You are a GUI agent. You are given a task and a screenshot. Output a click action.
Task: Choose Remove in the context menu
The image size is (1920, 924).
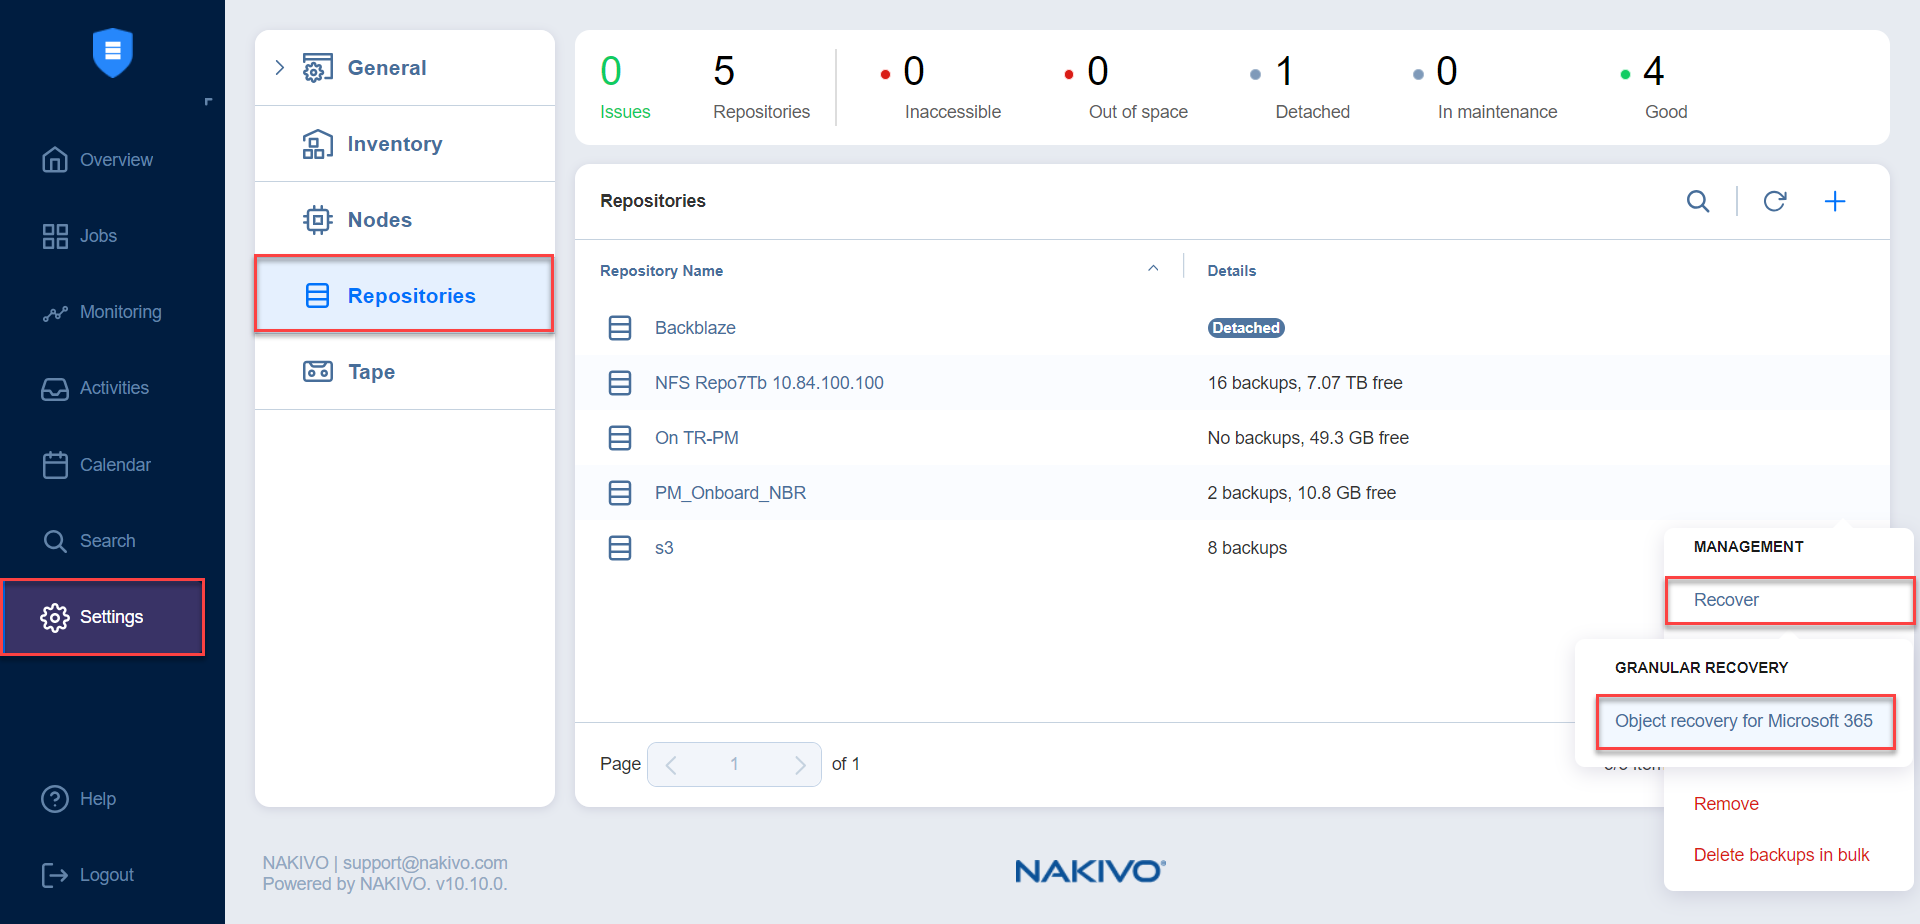tap(1726, 804)
